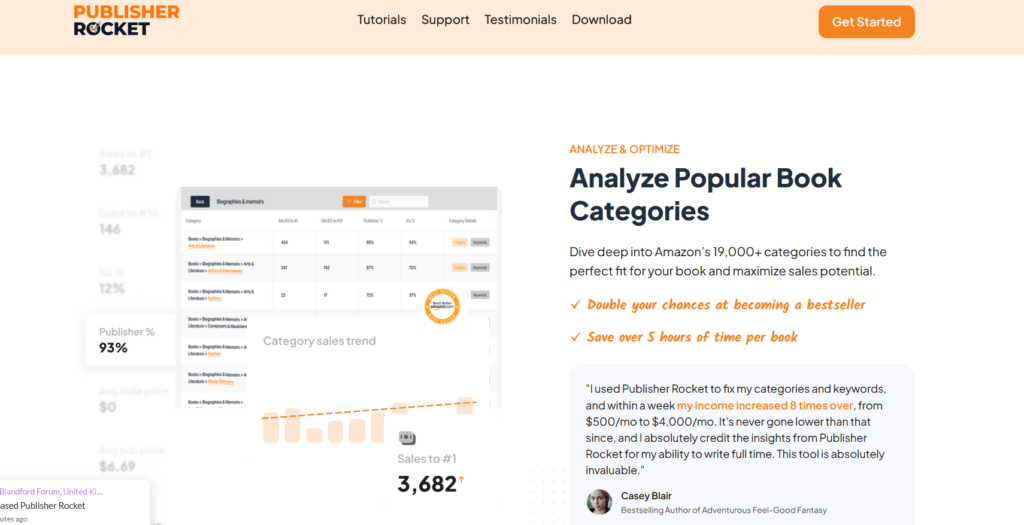The image size is (1024, 525).
Task: Click Casey Blair's profile photo
Action: [x=599, y=502]
